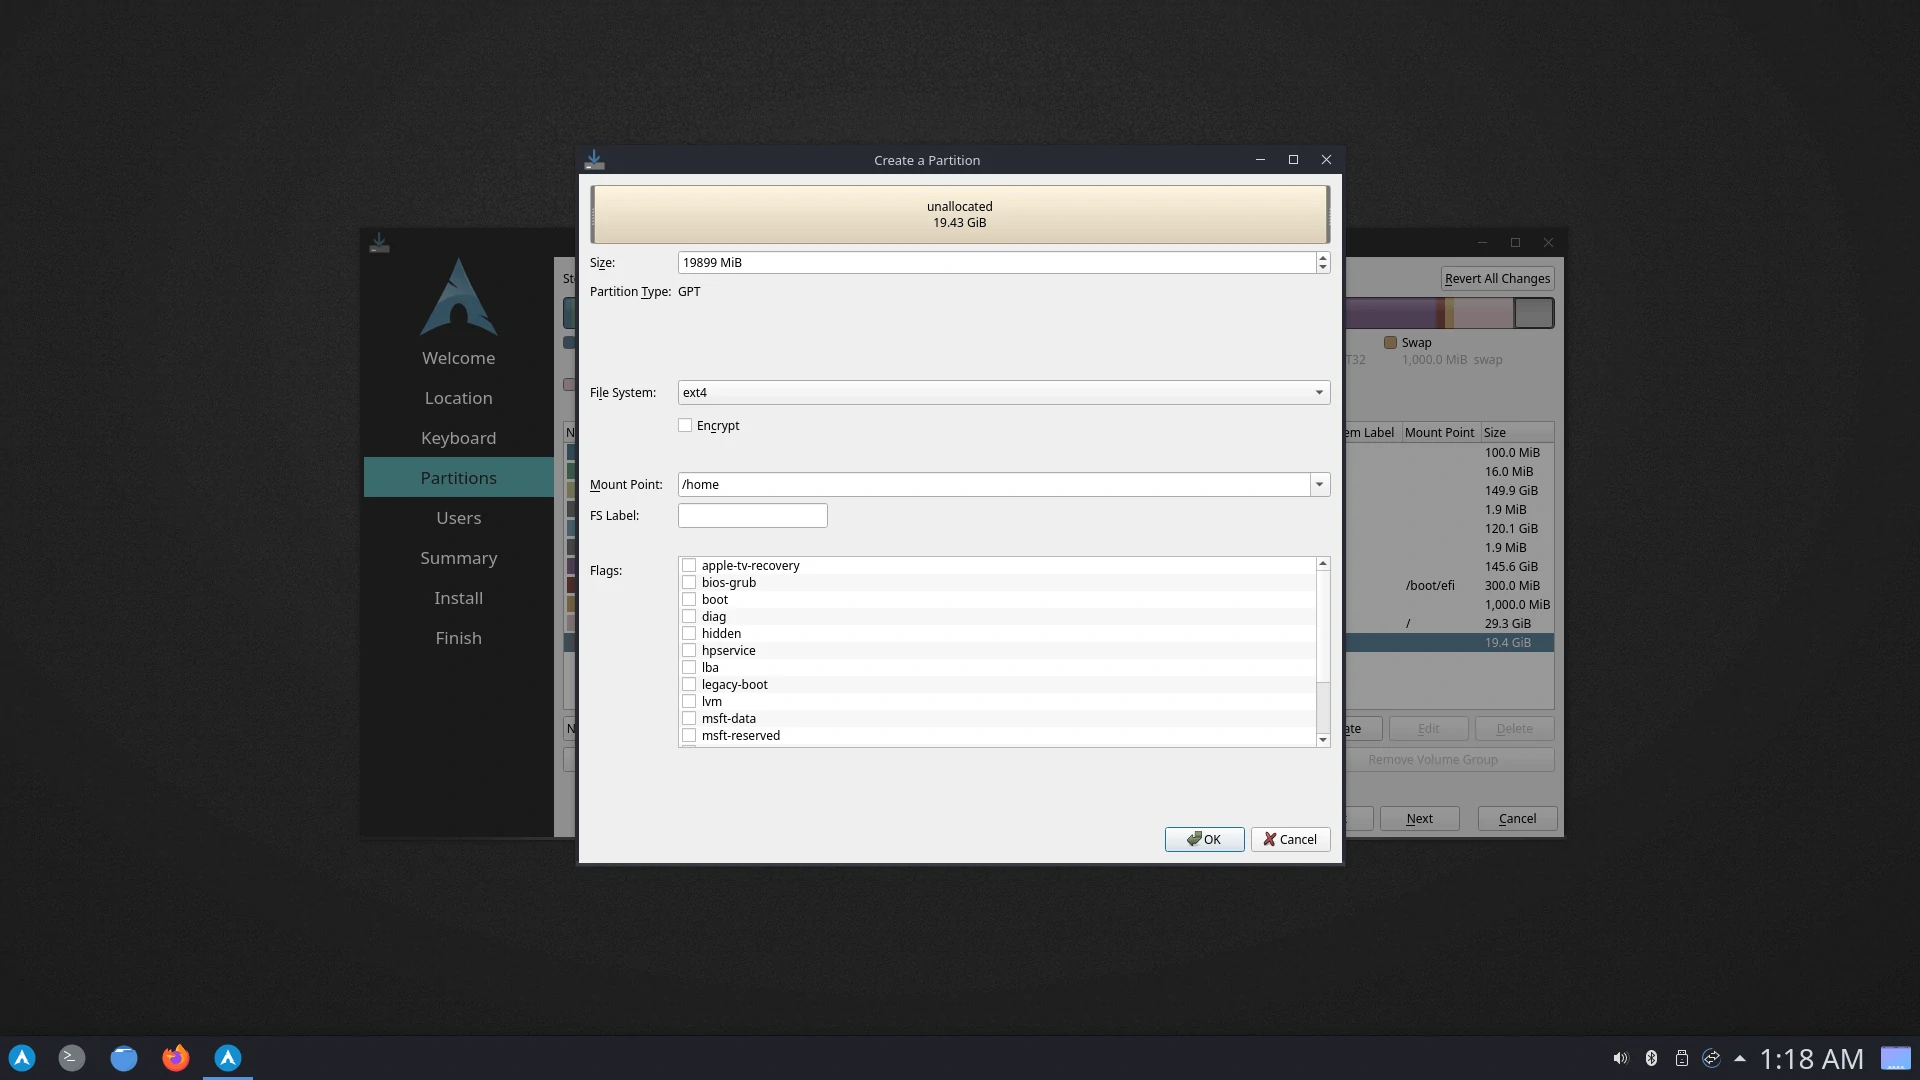Show hidden system tray icons arrow

pyautogui.click(x=1740, y=1058)
